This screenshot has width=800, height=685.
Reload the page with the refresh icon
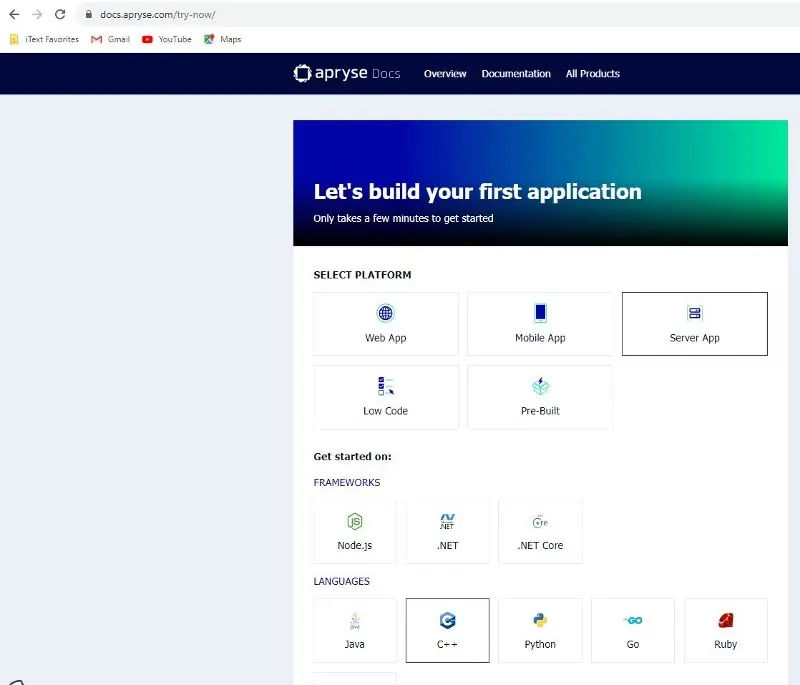click(60, 14)
